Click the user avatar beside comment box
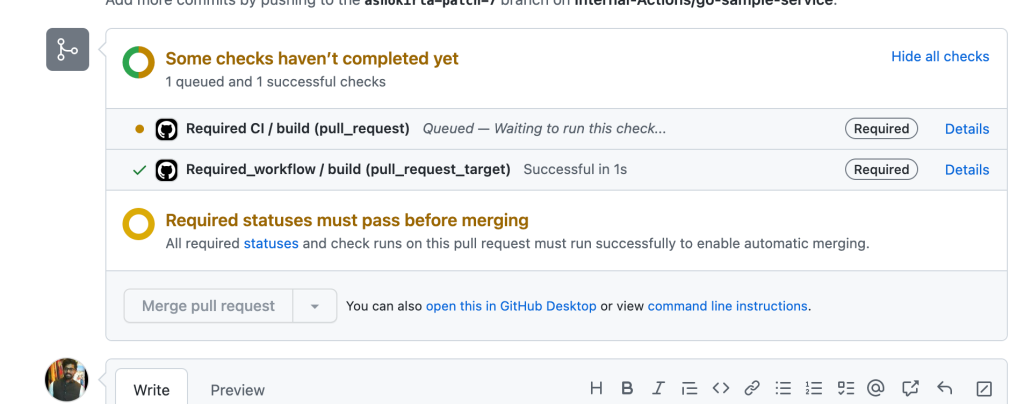Image resolution: width=1024 pixels, height=404 pixels. tap(67, 381)
